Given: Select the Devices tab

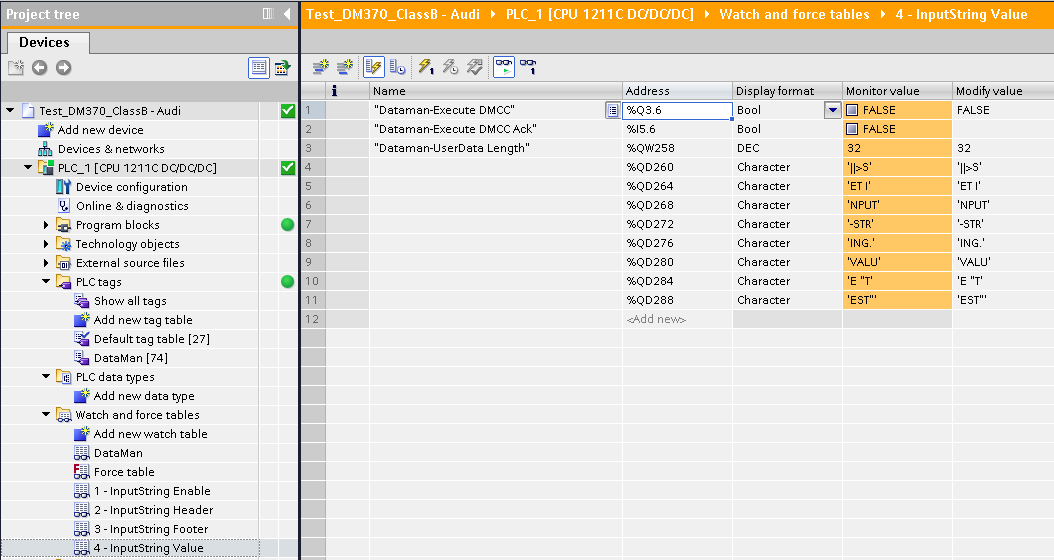Looking at the screenshot, I should tap(44, 42).
